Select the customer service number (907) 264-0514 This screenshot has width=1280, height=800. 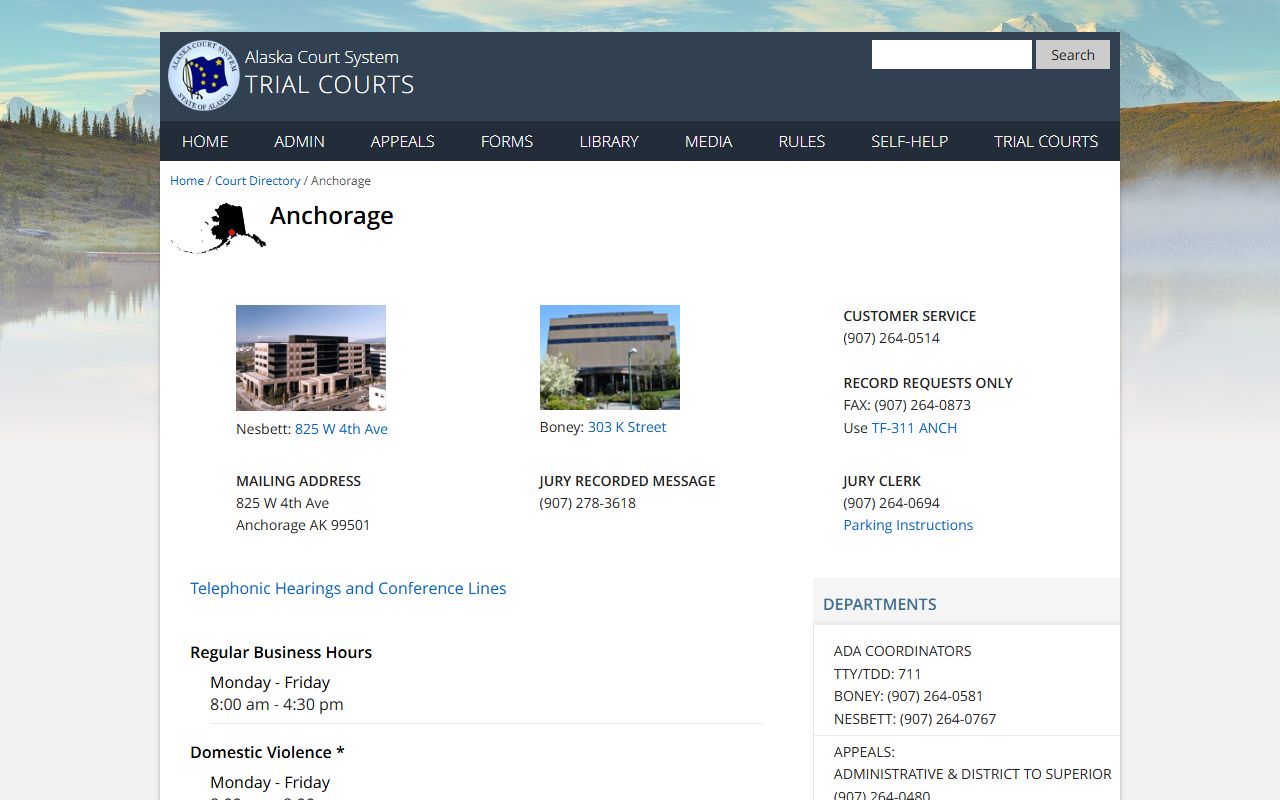point(892,338)
